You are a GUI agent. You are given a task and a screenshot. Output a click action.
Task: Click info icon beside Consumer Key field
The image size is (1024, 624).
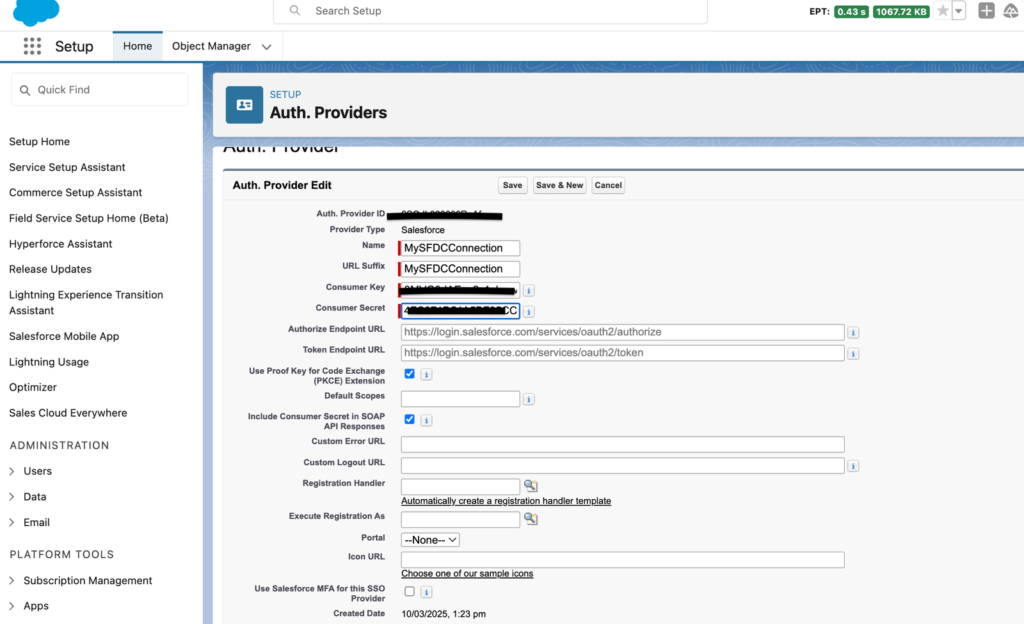click(529, 290)
